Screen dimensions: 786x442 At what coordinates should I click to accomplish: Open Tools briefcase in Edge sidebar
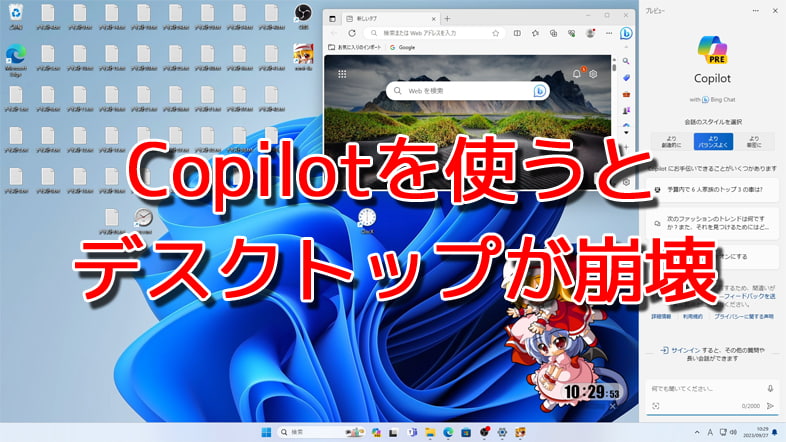pos(626,94)
